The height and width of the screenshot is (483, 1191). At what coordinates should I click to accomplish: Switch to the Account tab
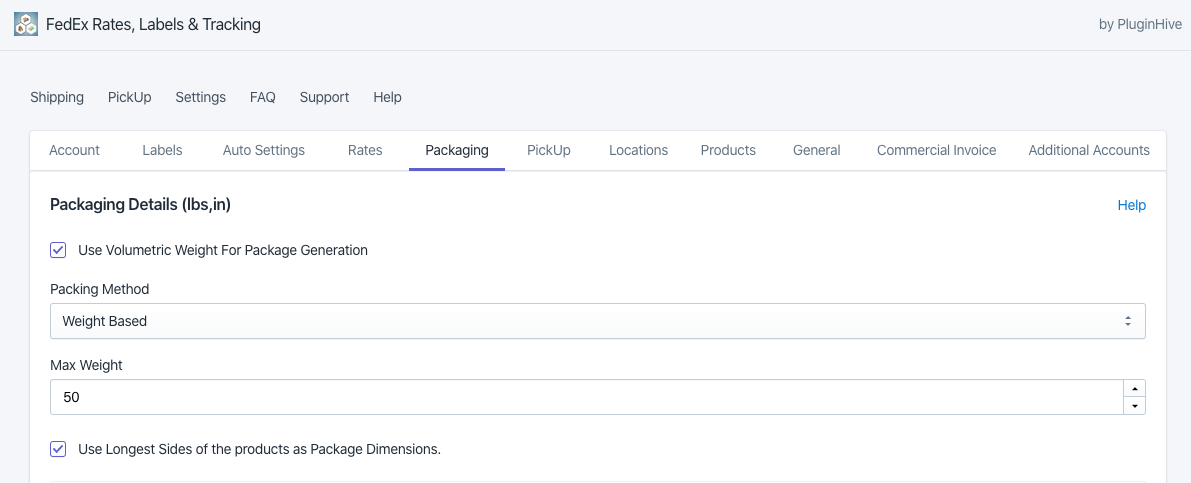pyautogui.click(x=74, y=150)
